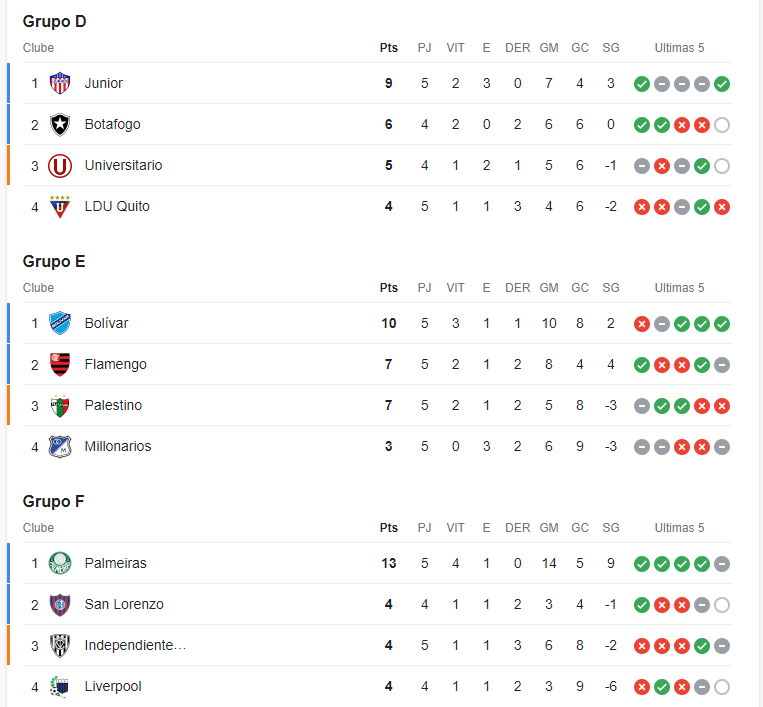Click the Liverpool club crest icon
The width and height of the screenshot is (763, 707).
coord(60,687)
